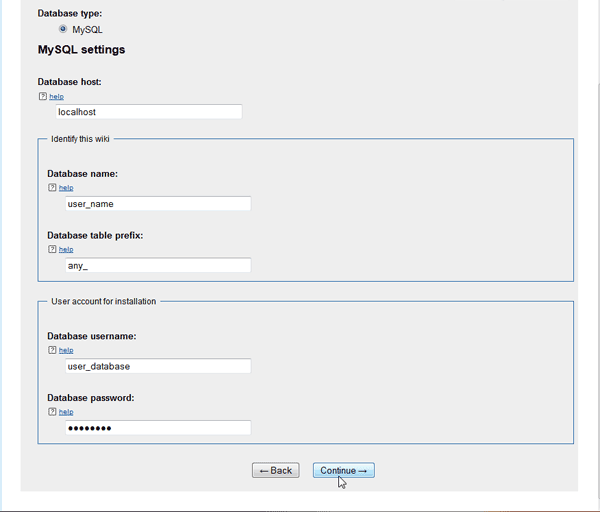The height and width of the screenshot is (512, 600).
Task: Focus the username field containing user_database
Action: point(157,366)
